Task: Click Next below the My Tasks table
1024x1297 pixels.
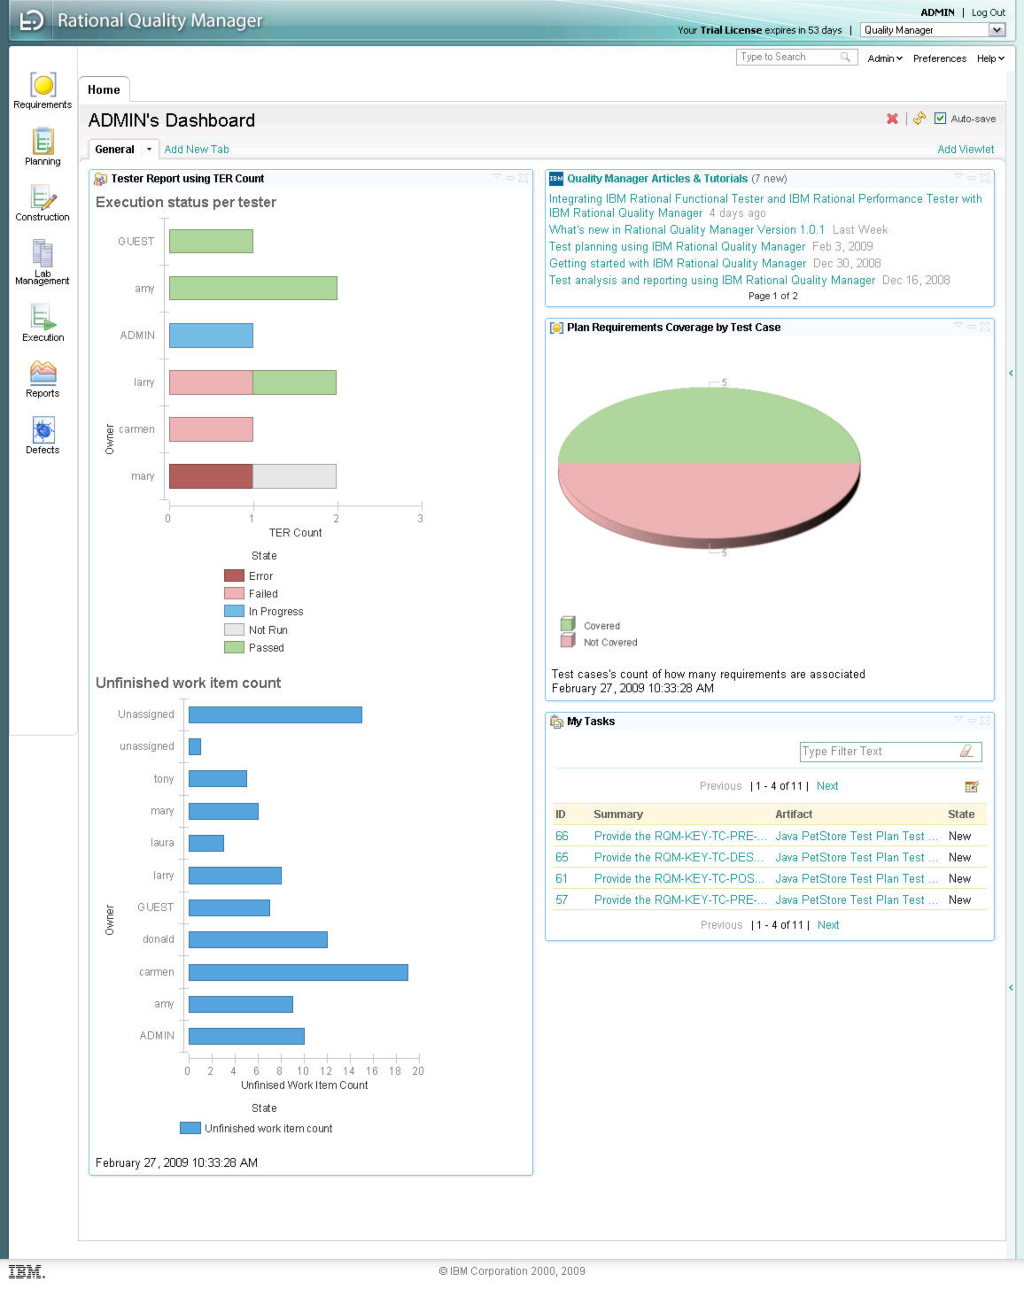Action: pos(828,926)
